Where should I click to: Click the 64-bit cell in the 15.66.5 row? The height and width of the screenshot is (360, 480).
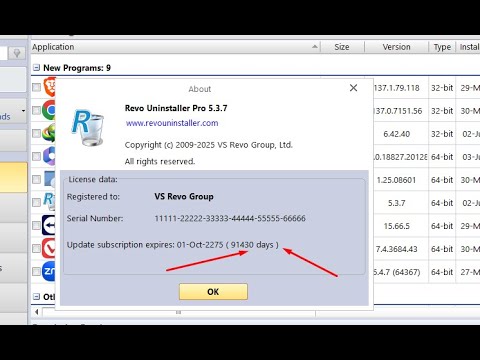(x=442, y=226)
